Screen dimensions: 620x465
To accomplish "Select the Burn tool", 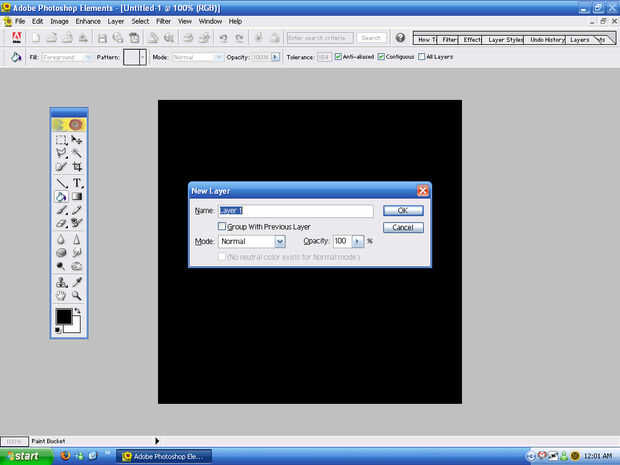I will (x=76, y=266).
